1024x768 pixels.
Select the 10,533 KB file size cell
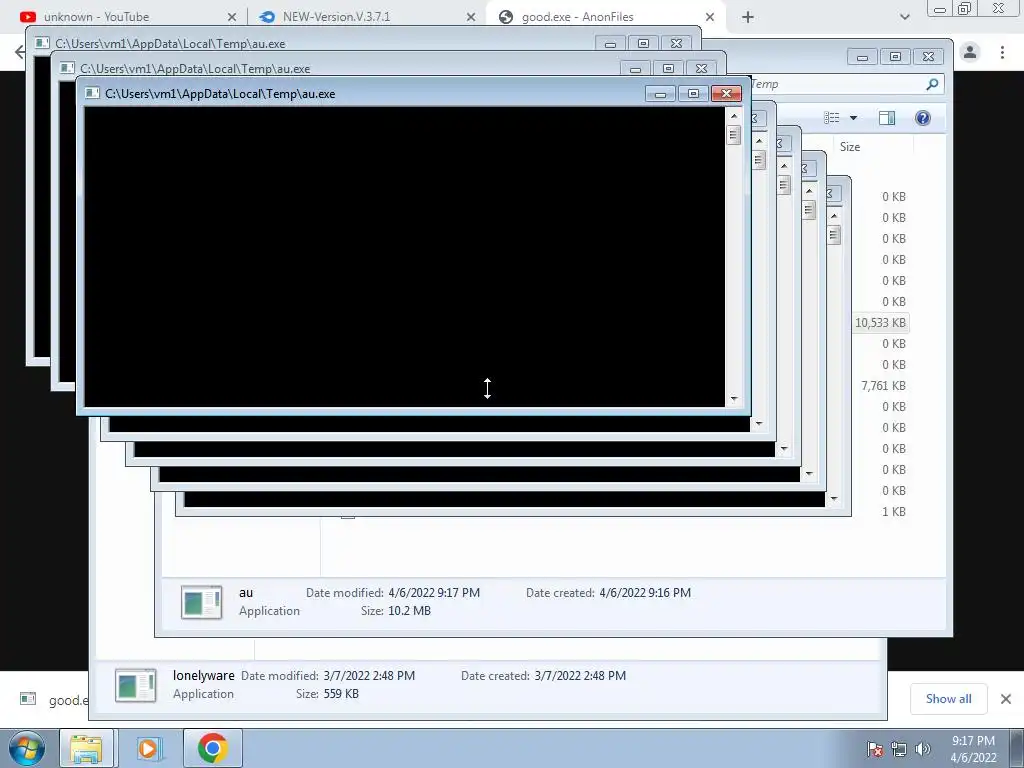tap(880, 323)
